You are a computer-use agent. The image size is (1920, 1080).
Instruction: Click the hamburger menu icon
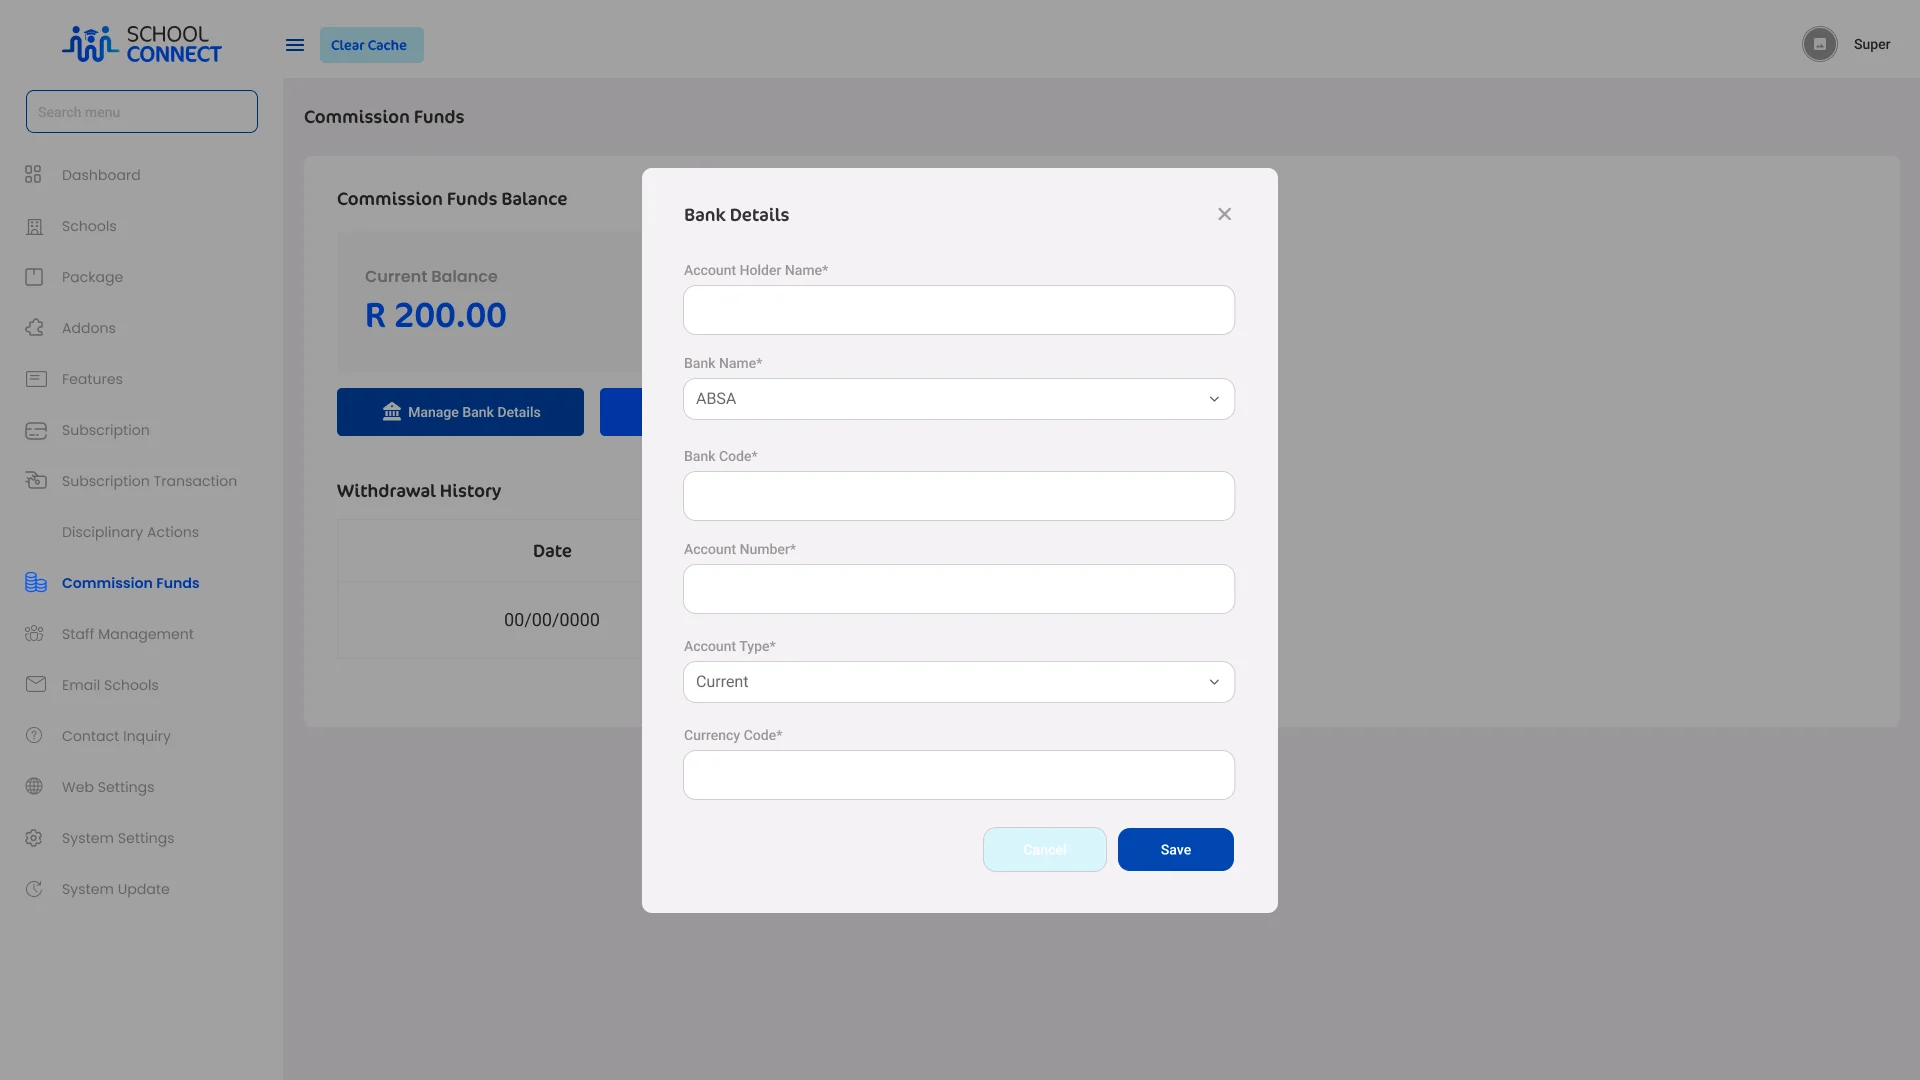click(x=295, y=45)
